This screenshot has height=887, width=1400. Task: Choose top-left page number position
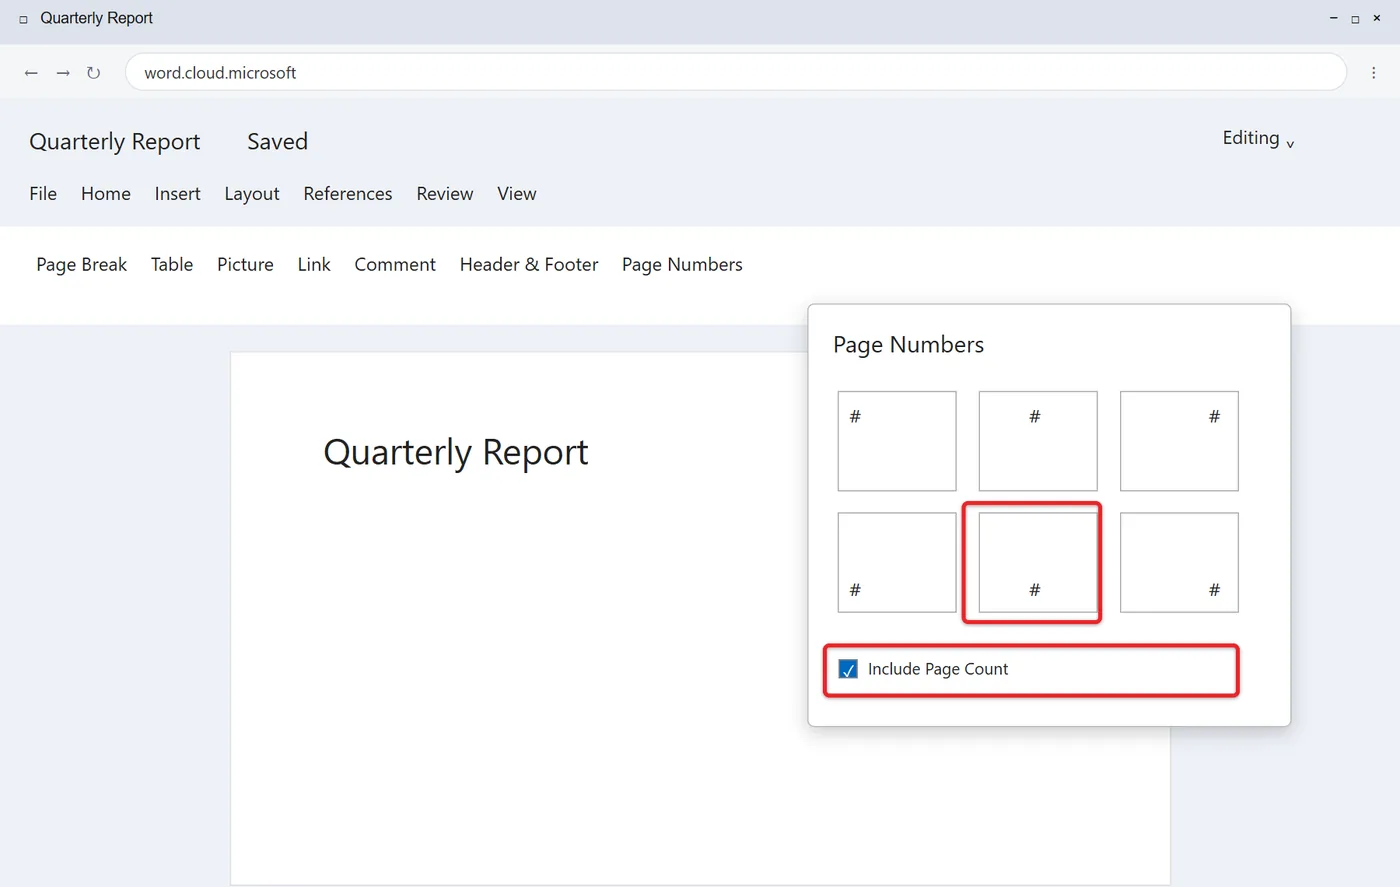tap(897, 441)
